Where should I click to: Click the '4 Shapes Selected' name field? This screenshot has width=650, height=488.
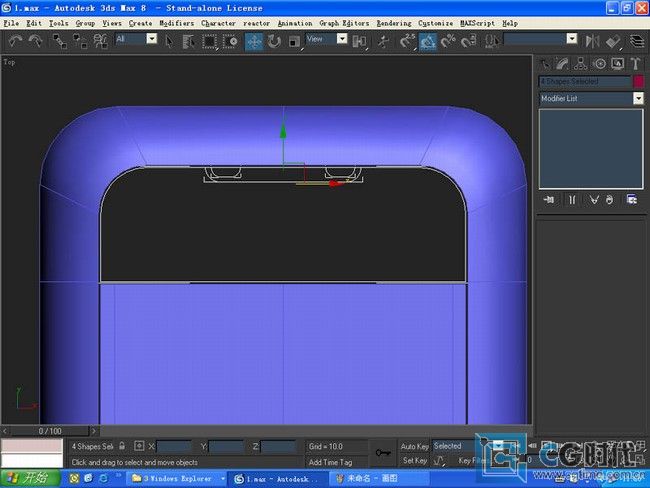tap(585, 81)
